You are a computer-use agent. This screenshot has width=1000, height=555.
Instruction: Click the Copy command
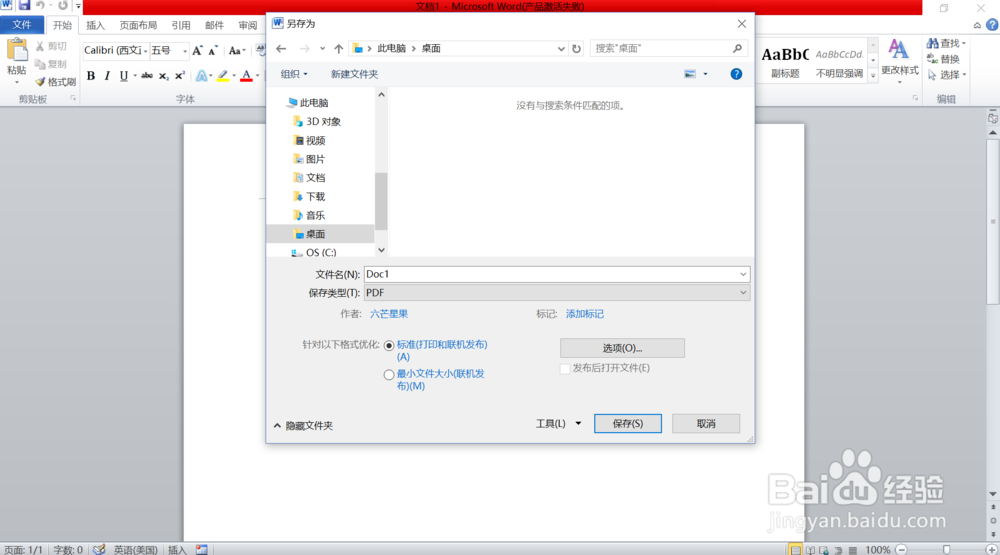pos(51,64)
